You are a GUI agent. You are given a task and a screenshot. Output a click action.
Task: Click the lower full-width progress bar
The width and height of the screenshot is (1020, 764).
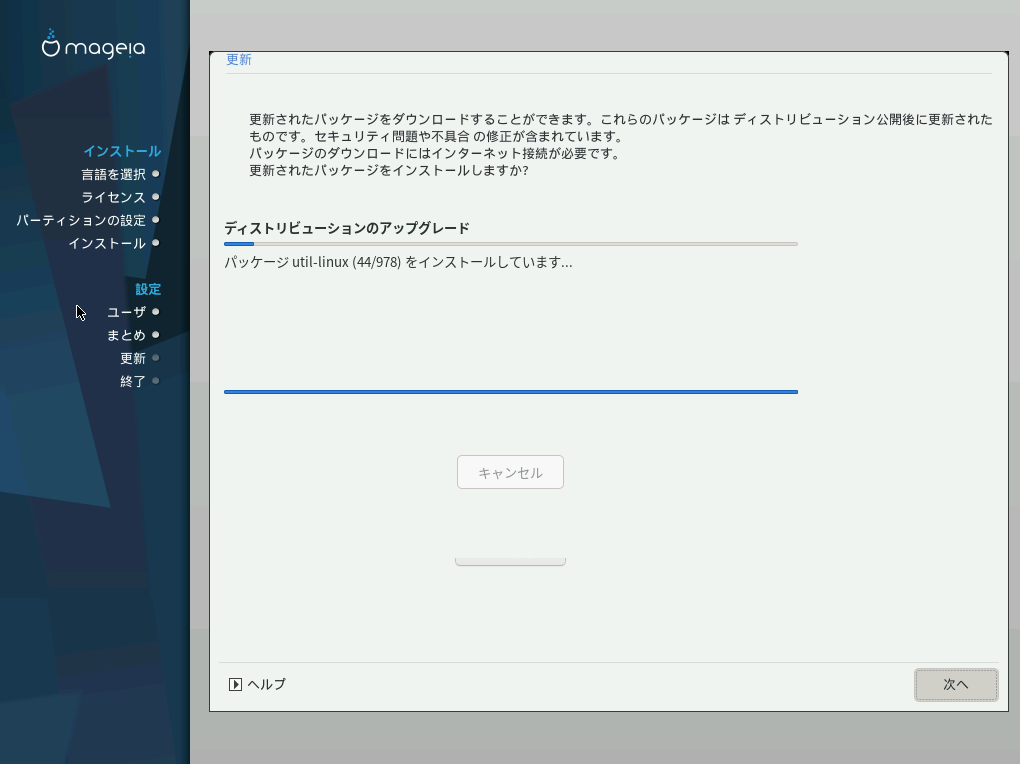(x=510, y=392)
